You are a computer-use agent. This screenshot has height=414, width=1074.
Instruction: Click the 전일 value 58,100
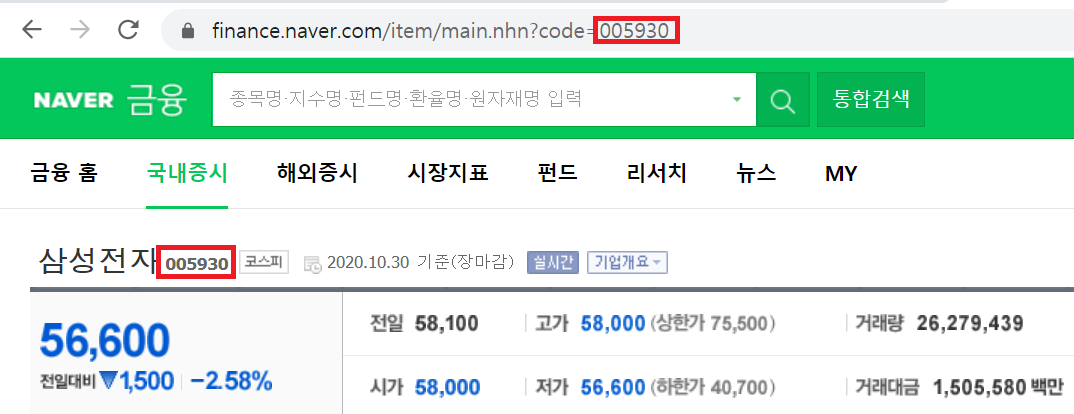(x=446, y=324)
